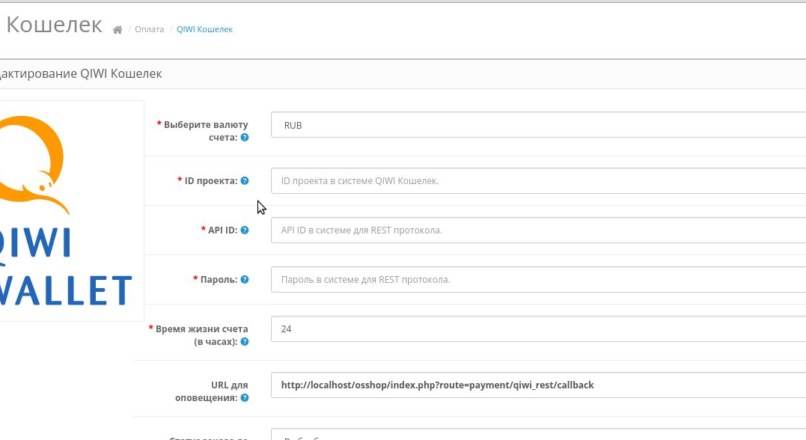The width and height of the screenshot is (806, 440).
Task: Focus the Пароль input field
Action: pos(538,279)
